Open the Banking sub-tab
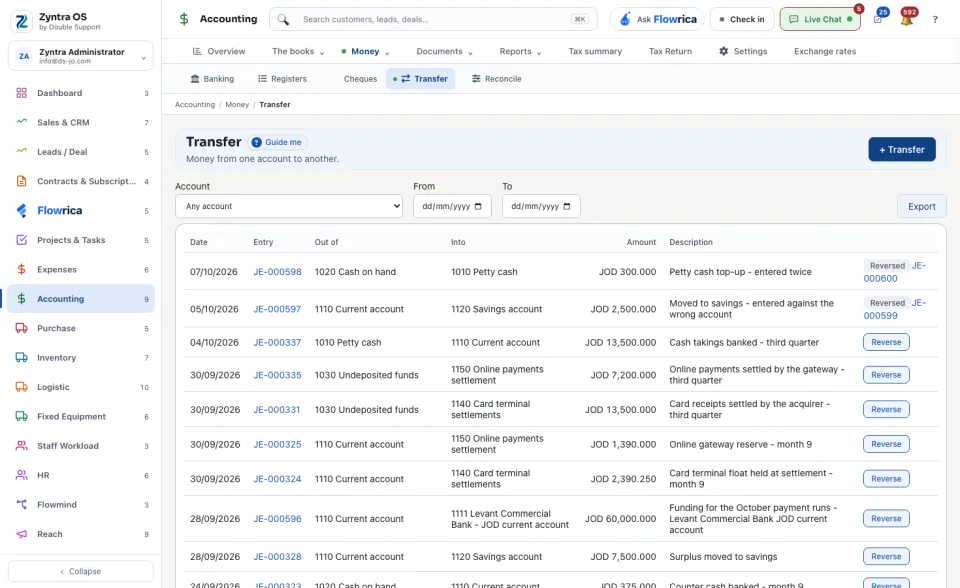This screenshot has width=960, height=588. pos(212,79)
